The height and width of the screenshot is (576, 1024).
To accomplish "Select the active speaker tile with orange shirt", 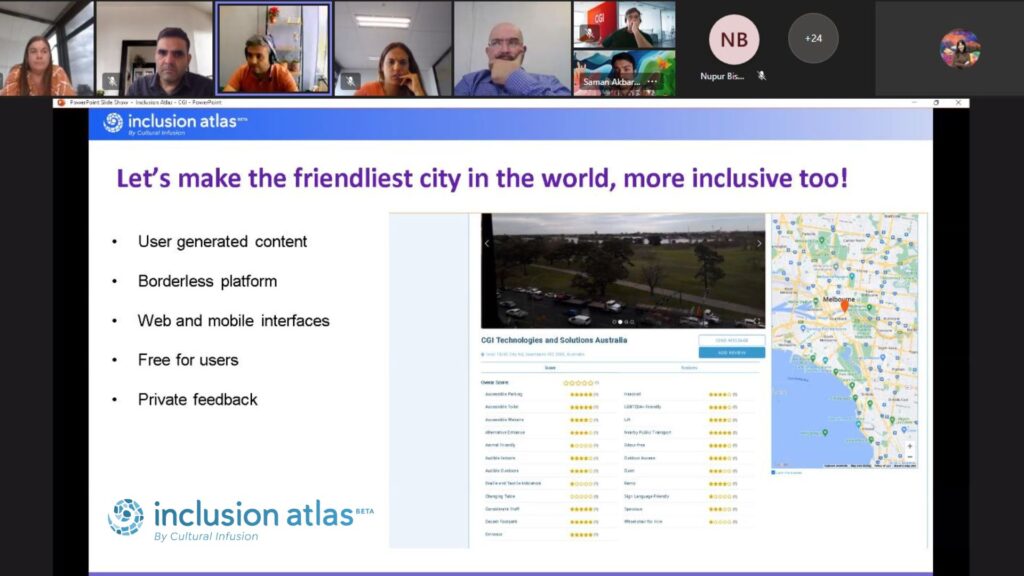I will pyautogui.click(x=273, y=48).
